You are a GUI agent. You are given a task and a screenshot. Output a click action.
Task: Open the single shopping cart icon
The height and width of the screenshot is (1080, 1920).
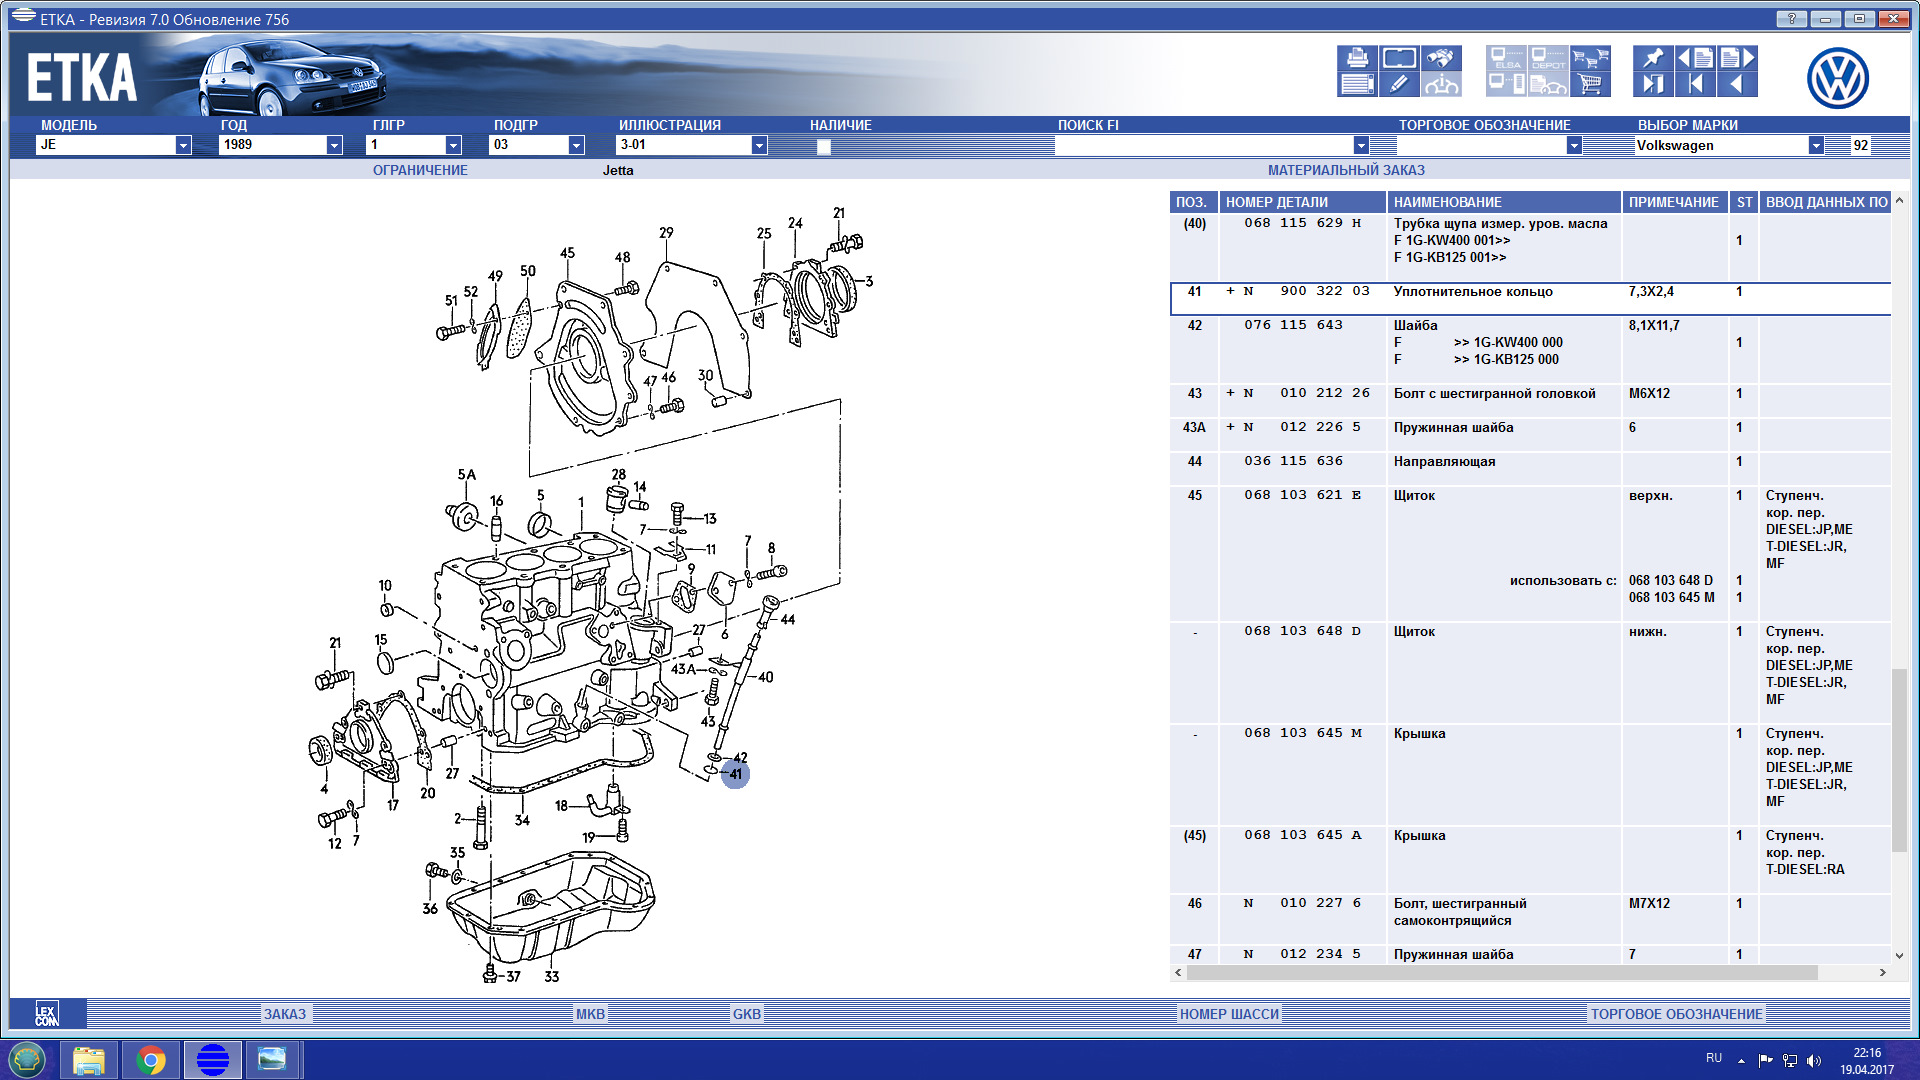pos(1590,84)
